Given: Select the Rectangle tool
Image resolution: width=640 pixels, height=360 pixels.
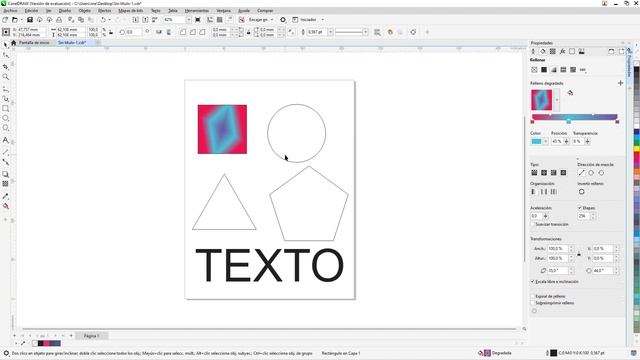Looking at the screenshot, I should pyautogui.click(x=5, y=108).
